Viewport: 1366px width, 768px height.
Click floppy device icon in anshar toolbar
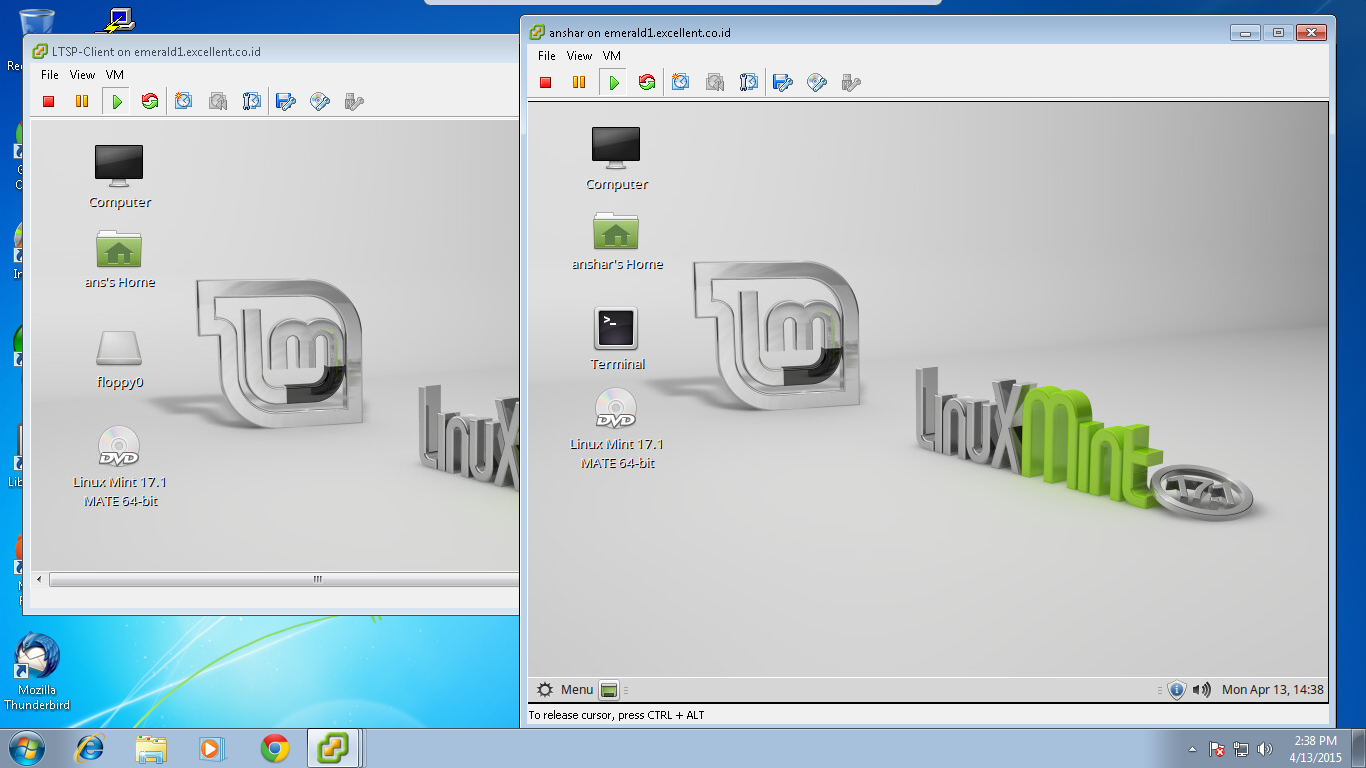click(x=783, y=82)
